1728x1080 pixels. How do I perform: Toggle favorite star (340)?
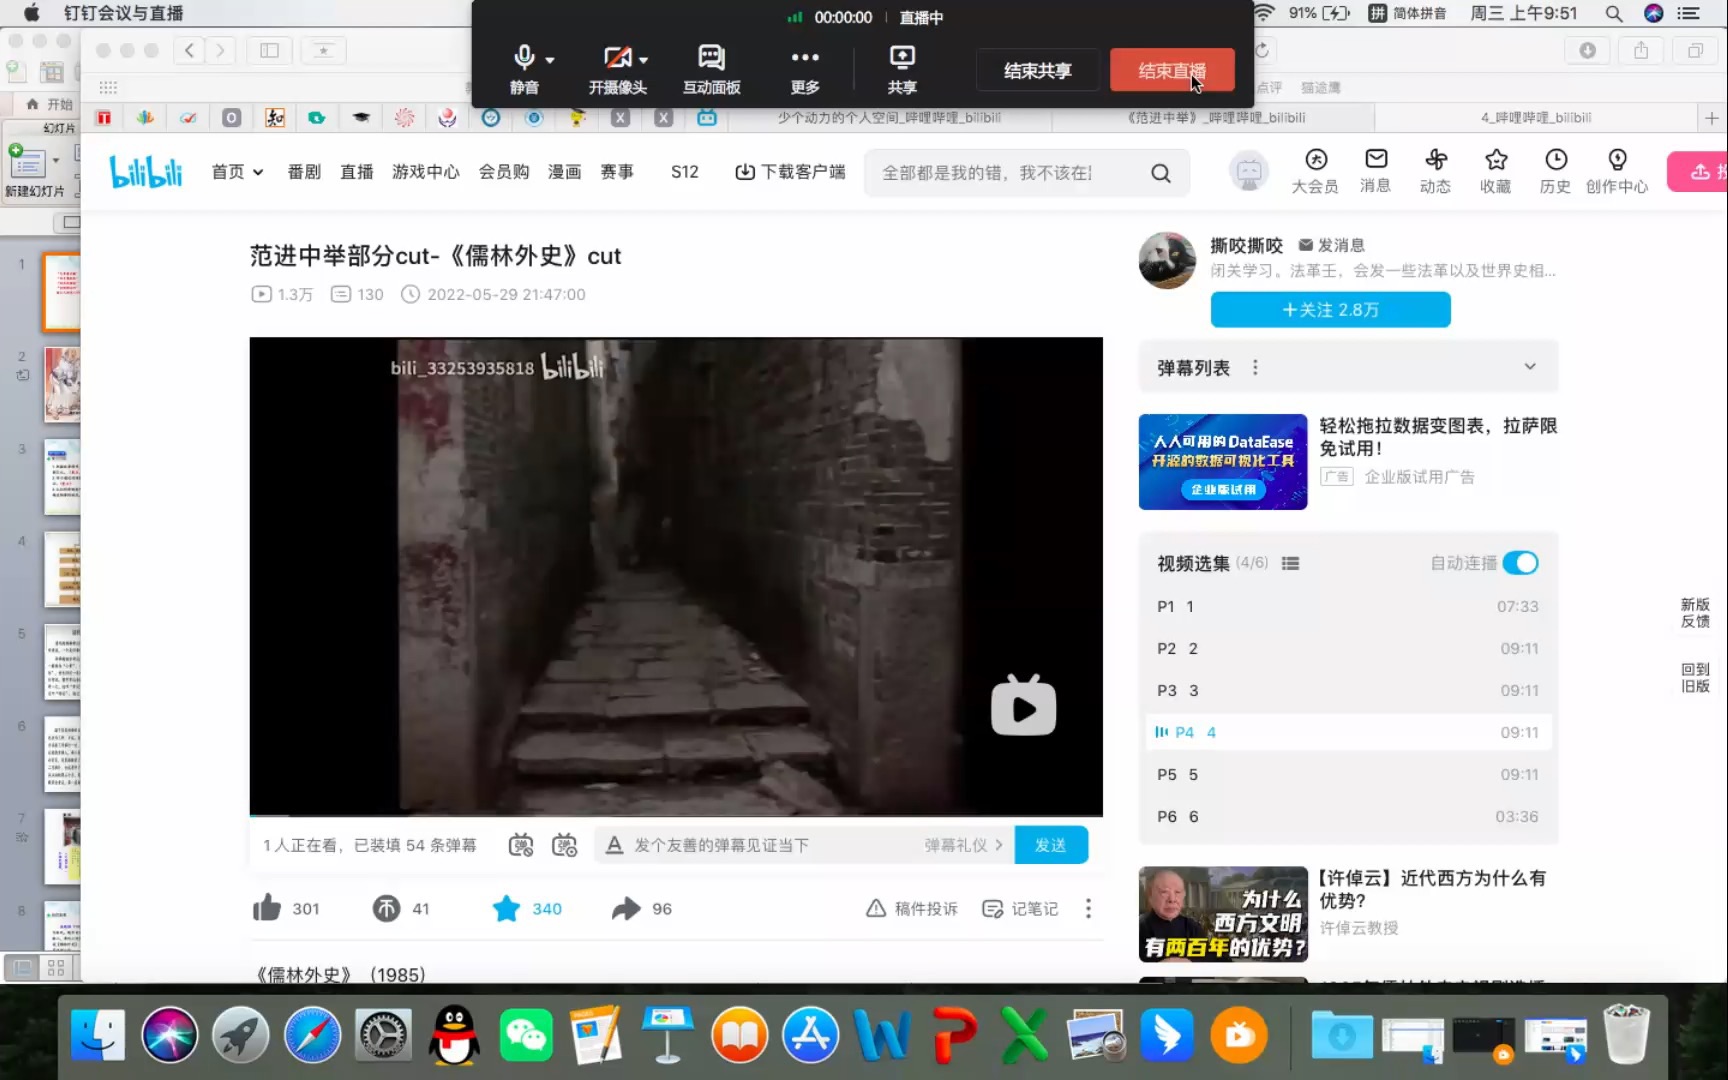pyautogui.click(x=527, y=908)
